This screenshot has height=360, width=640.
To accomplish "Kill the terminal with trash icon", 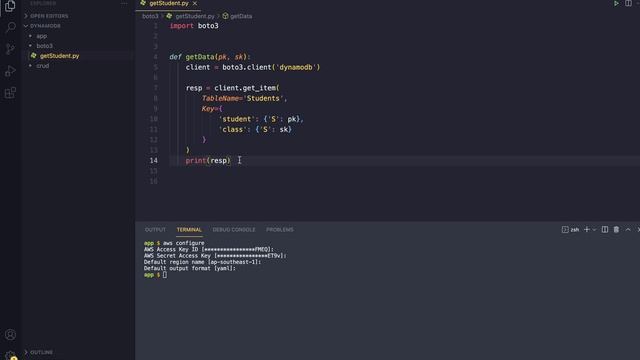I will click(x=616, y=229).
